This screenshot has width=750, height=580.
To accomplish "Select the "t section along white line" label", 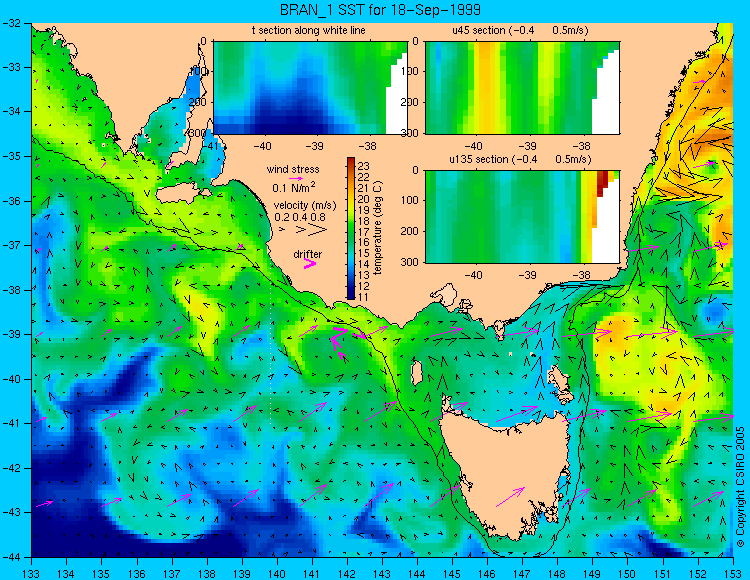I will (309, 30).
